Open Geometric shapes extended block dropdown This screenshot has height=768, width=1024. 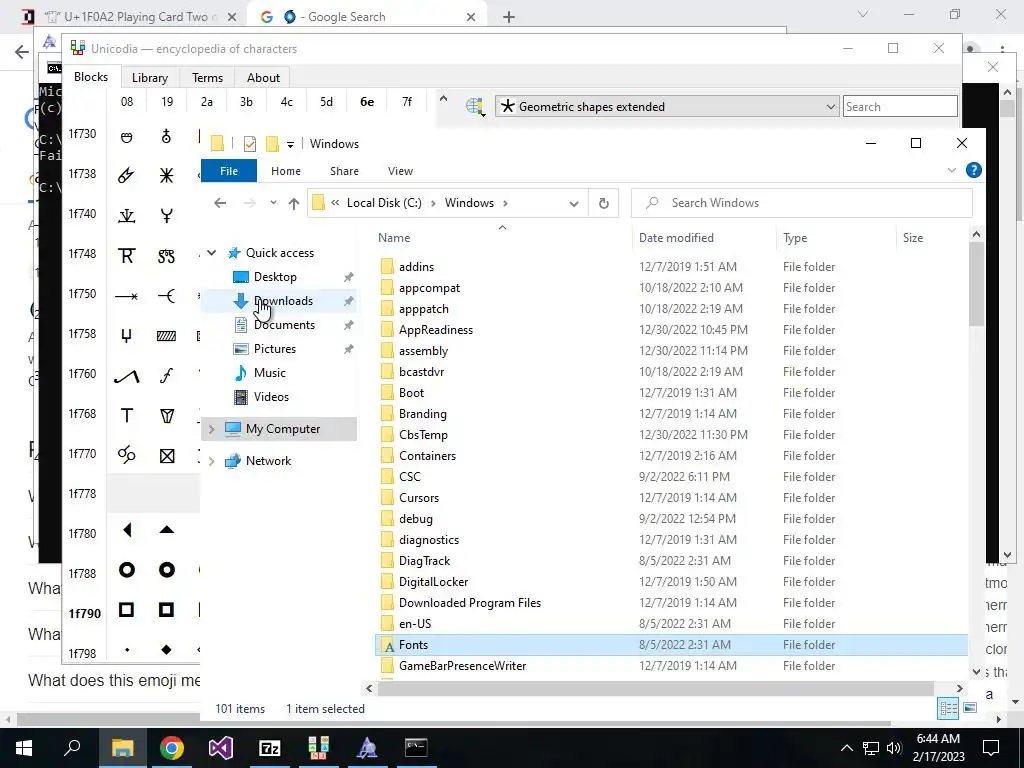(x=666, y=106)
